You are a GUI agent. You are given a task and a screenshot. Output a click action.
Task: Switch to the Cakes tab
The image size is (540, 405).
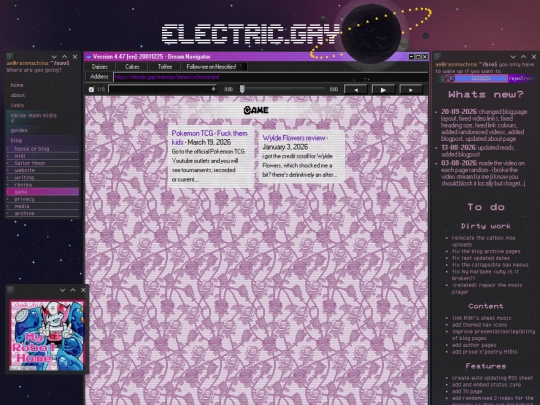click(x=132, y=67)
